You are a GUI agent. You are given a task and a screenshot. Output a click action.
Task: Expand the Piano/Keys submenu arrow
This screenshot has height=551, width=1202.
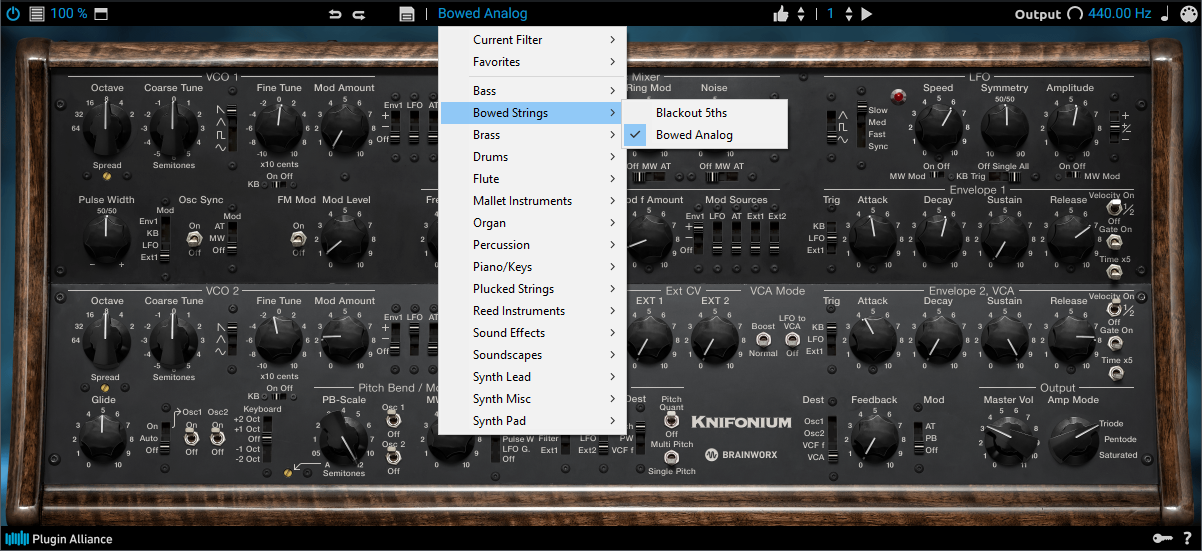click(612, 267)
